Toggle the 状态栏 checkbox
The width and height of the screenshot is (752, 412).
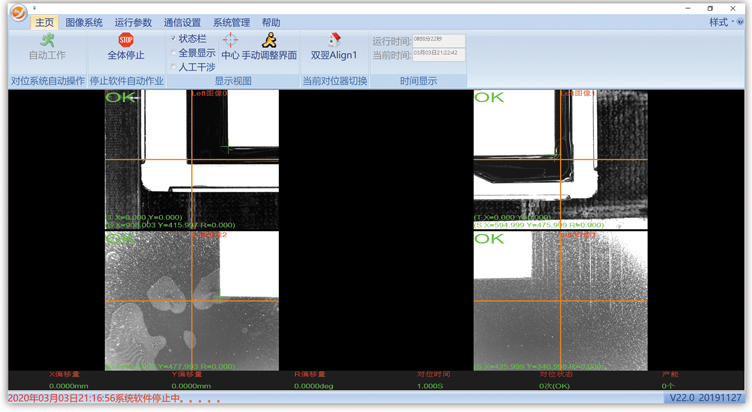174,39
